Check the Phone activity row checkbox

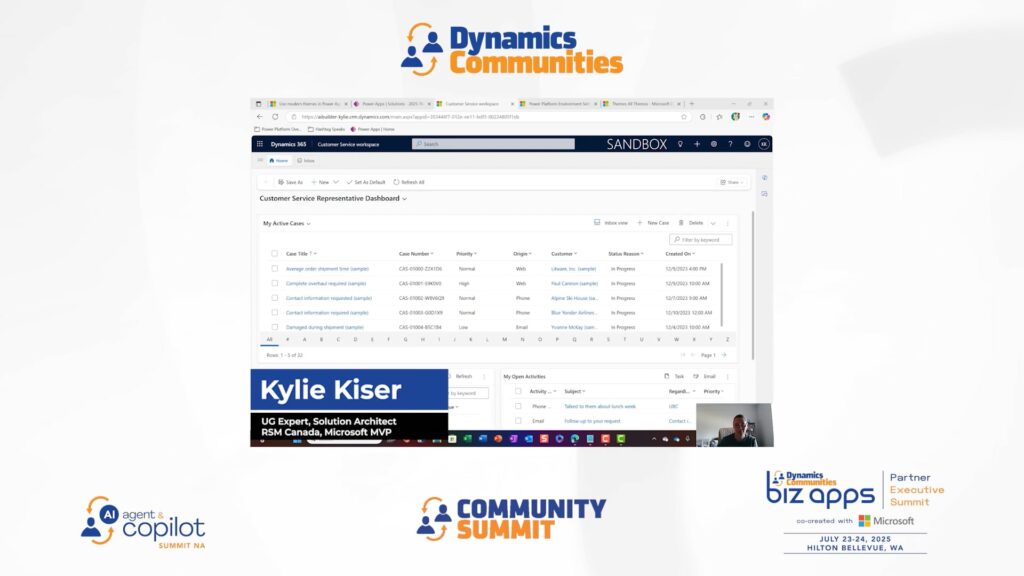click(x=518, y=406)
